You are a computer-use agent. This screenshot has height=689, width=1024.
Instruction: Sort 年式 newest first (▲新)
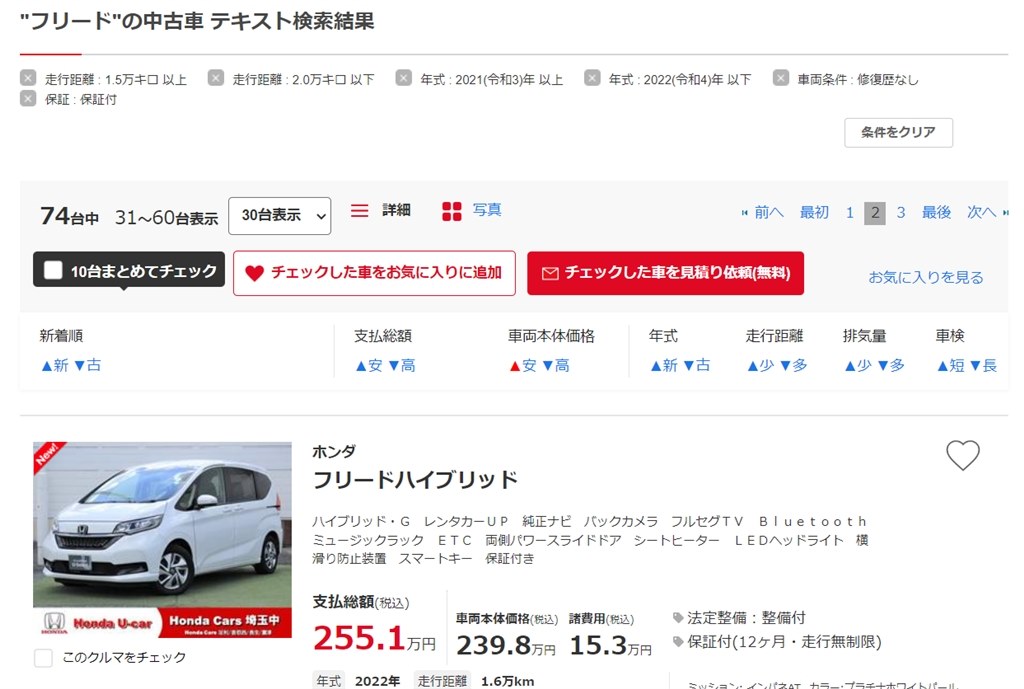click(x=664, y=366)
